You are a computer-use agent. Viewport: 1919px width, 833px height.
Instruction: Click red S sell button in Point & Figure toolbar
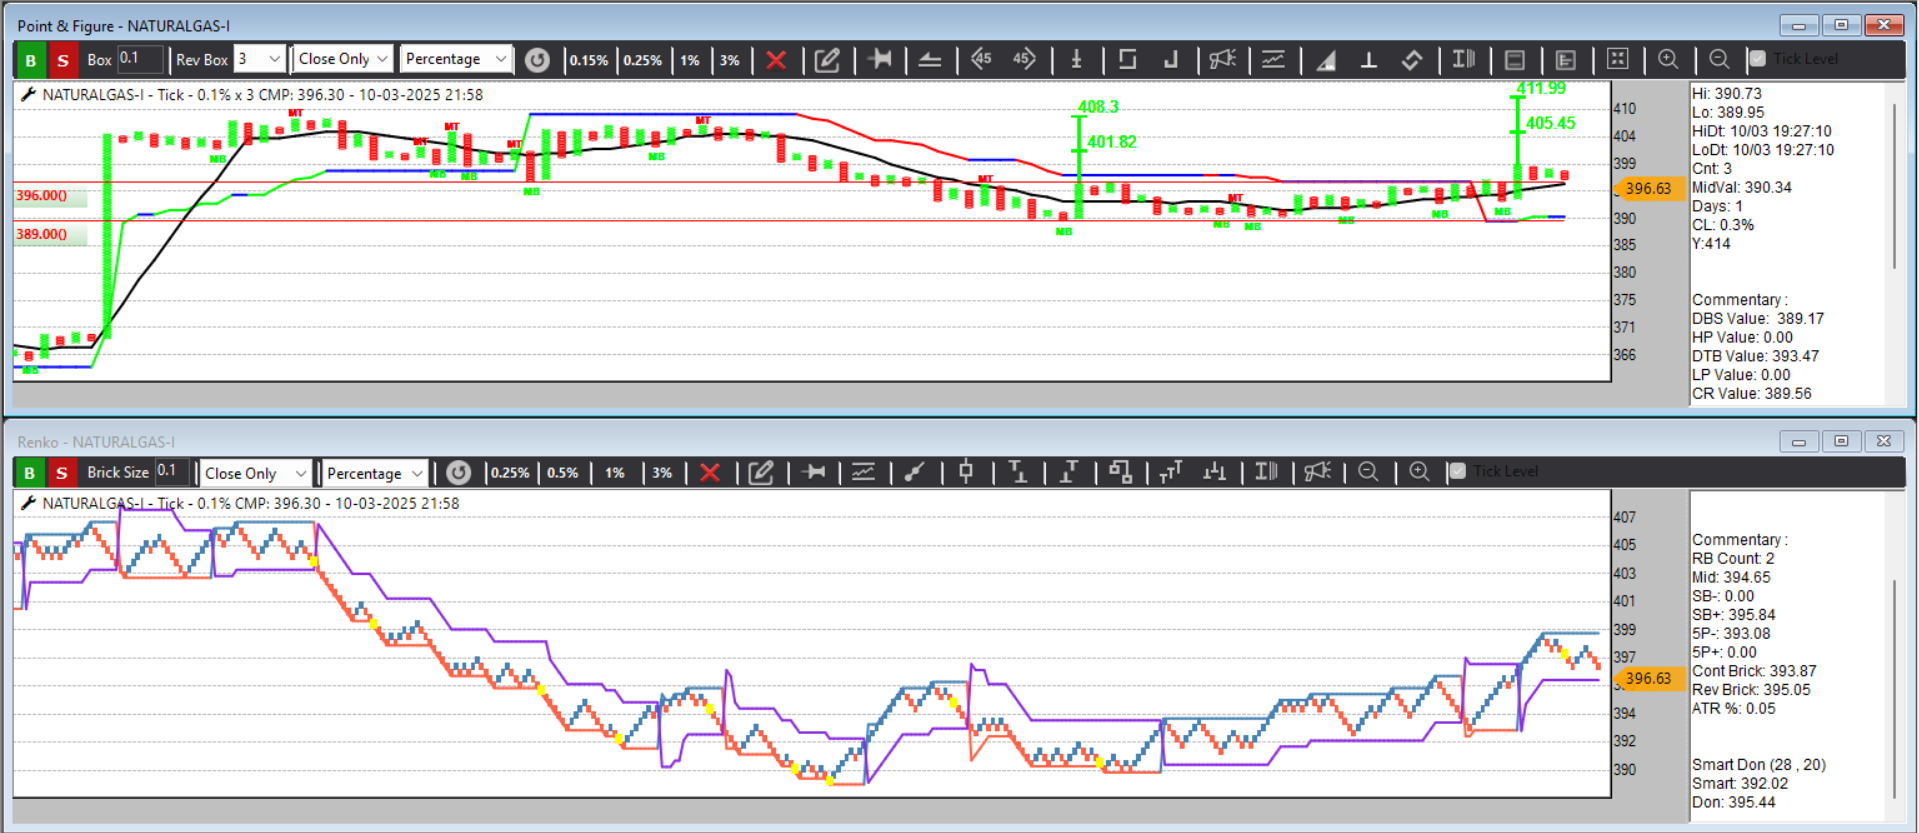[63, 60]
